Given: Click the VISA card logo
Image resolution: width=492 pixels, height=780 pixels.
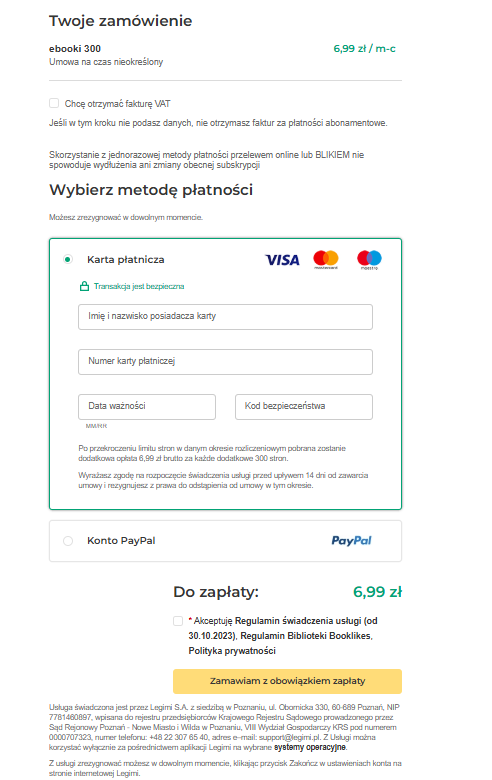Looking at the screenshot, I should (x=282, y=260).
